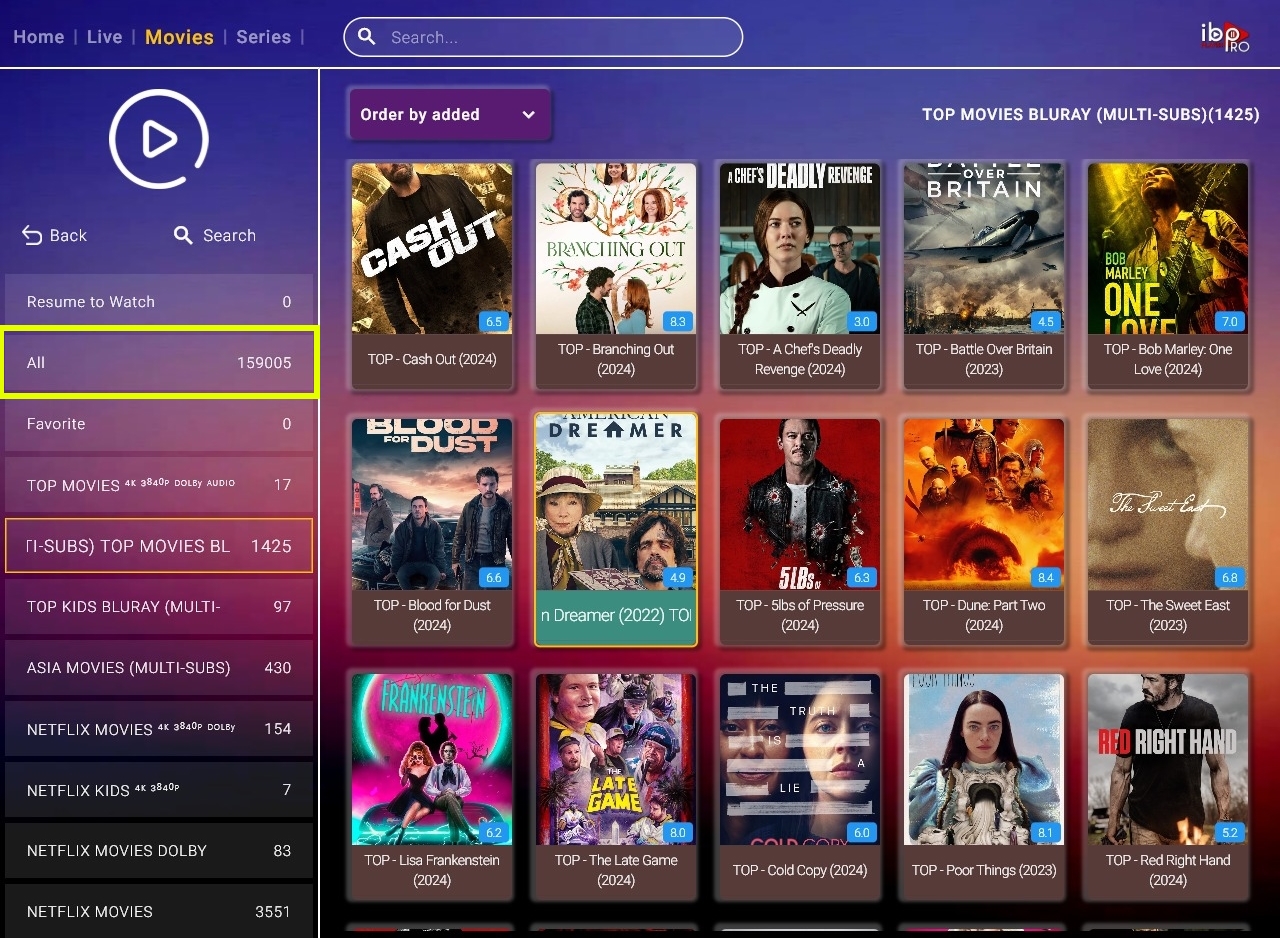Go to the Home tab
Viewport: 1280px width, 938px height.
tap(39, 37)
